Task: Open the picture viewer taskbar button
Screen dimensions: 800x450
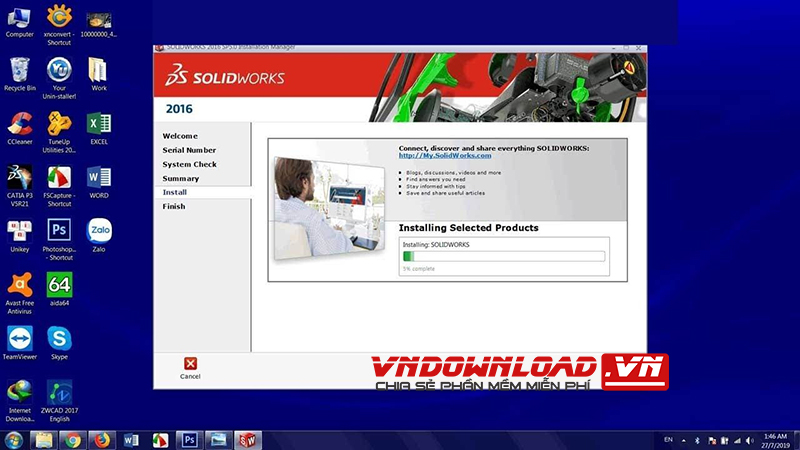Action: [x=218, y=440]
